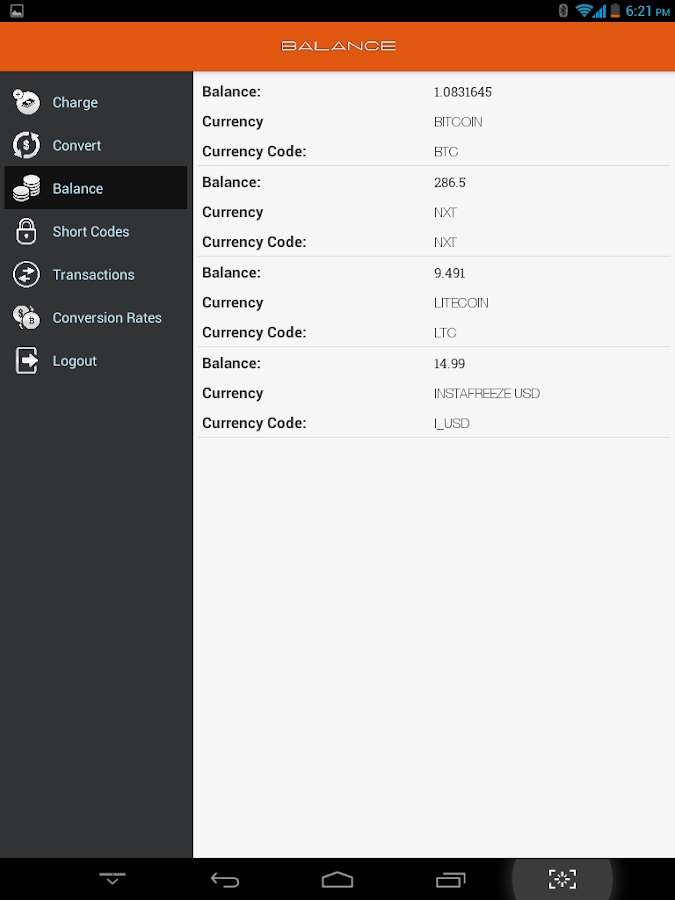Tap Logout text in sidebar
Image resolution: width=675 pixels, height=900 pixels.
[x=75, y=361]
